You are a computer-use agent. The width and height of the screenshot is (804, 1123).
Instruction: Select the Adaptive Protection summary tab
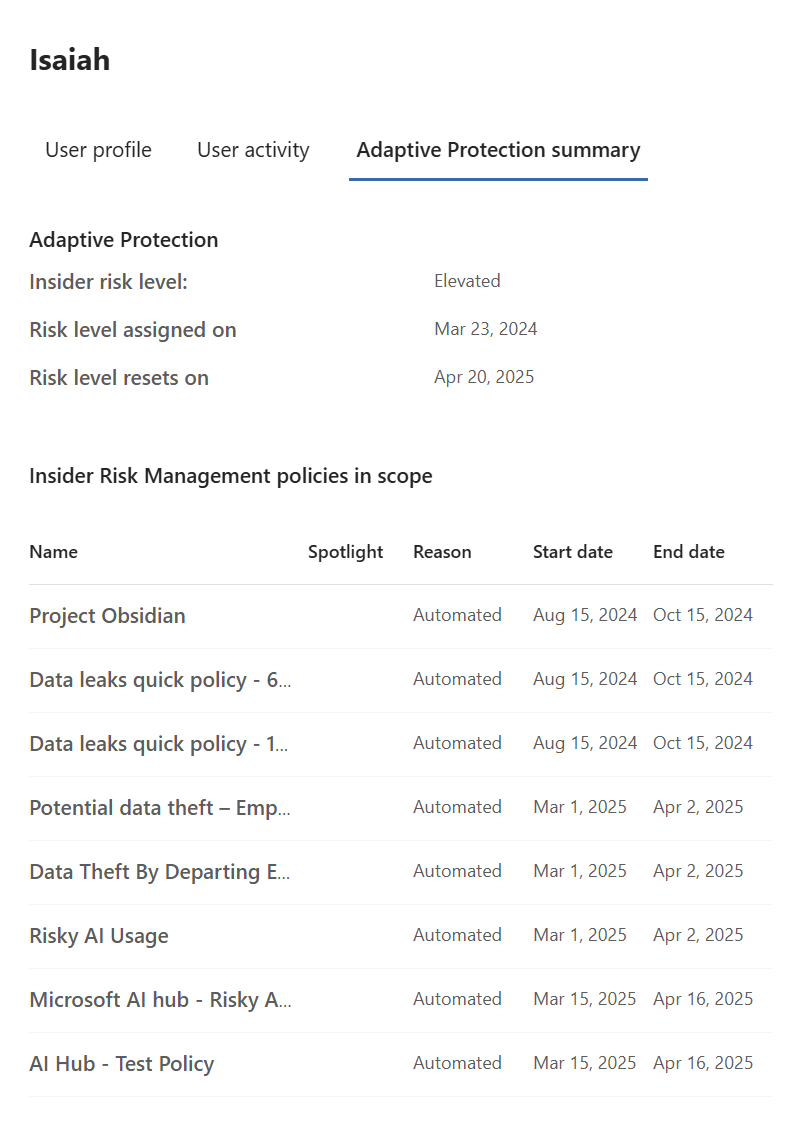pos(498,150)
